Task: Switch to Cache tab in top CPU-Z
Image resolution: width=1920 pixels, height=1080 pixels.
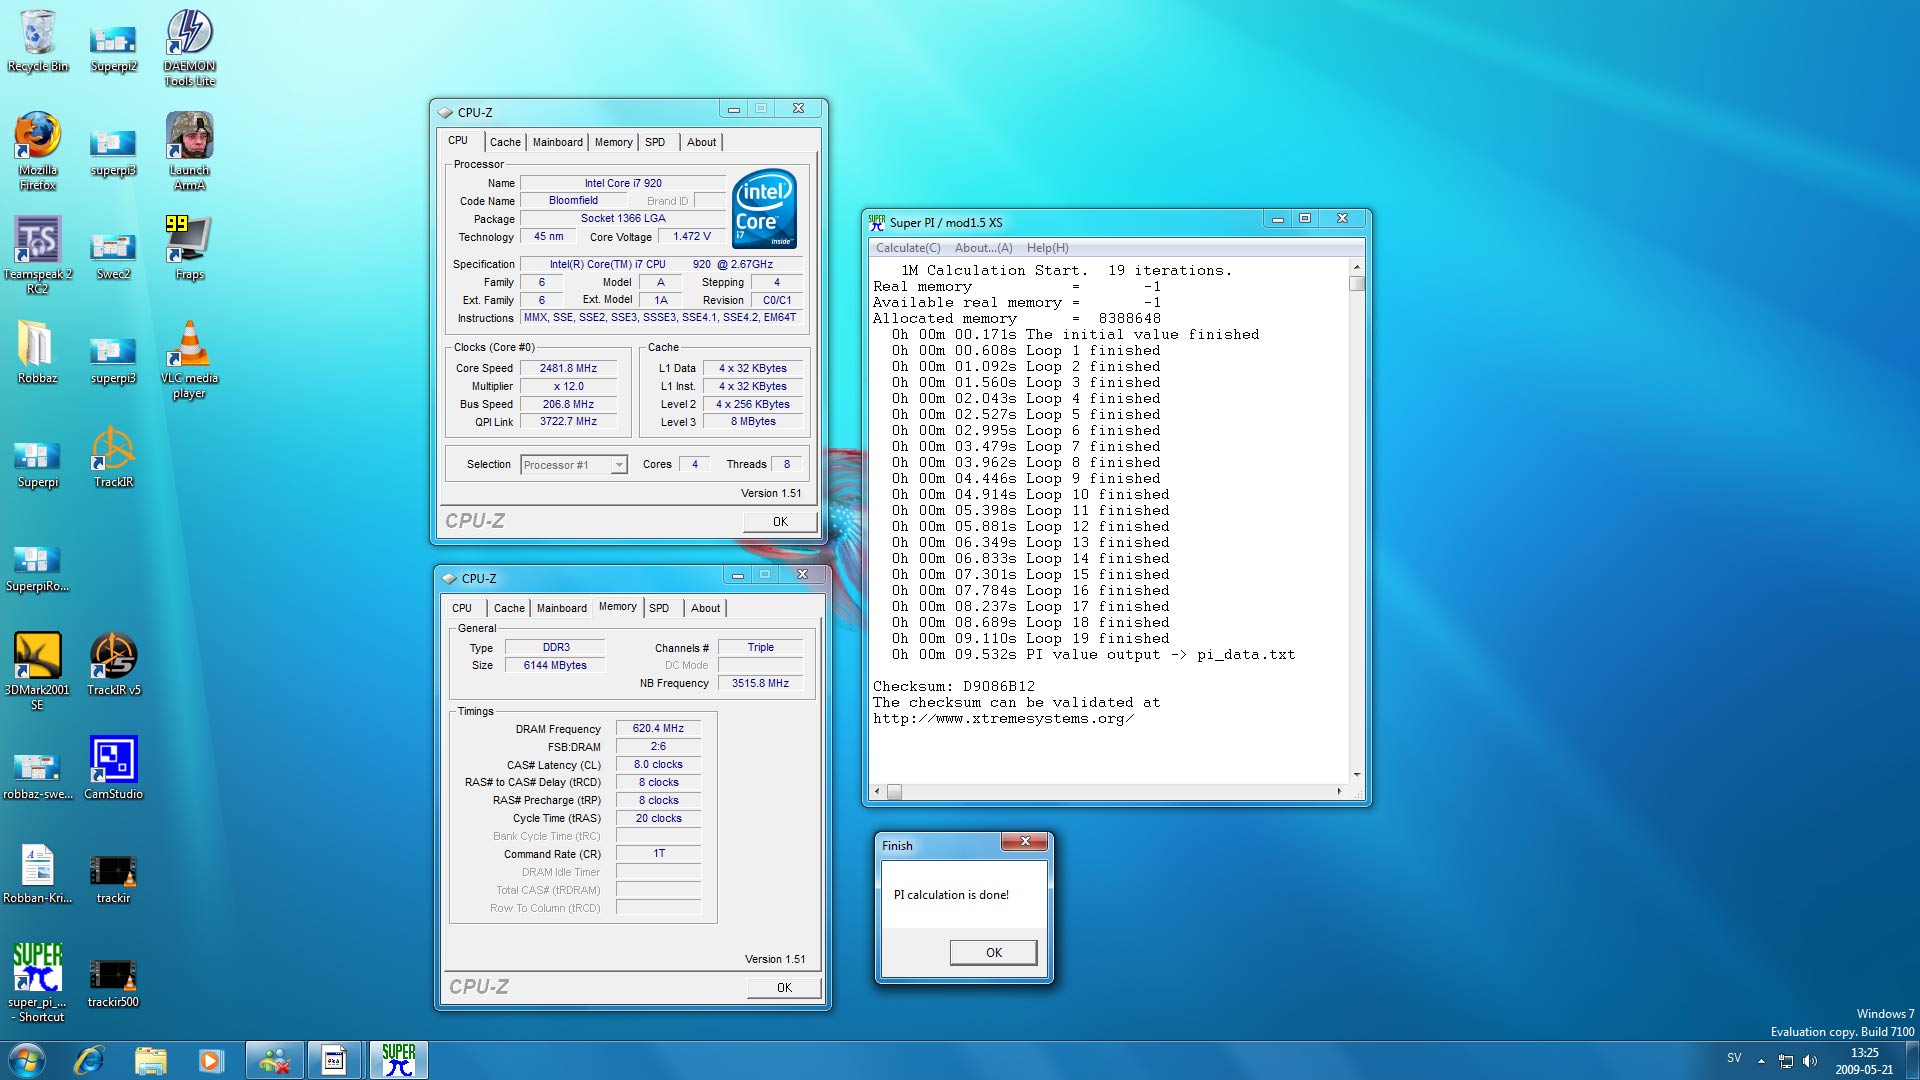Action: (505, 142)
